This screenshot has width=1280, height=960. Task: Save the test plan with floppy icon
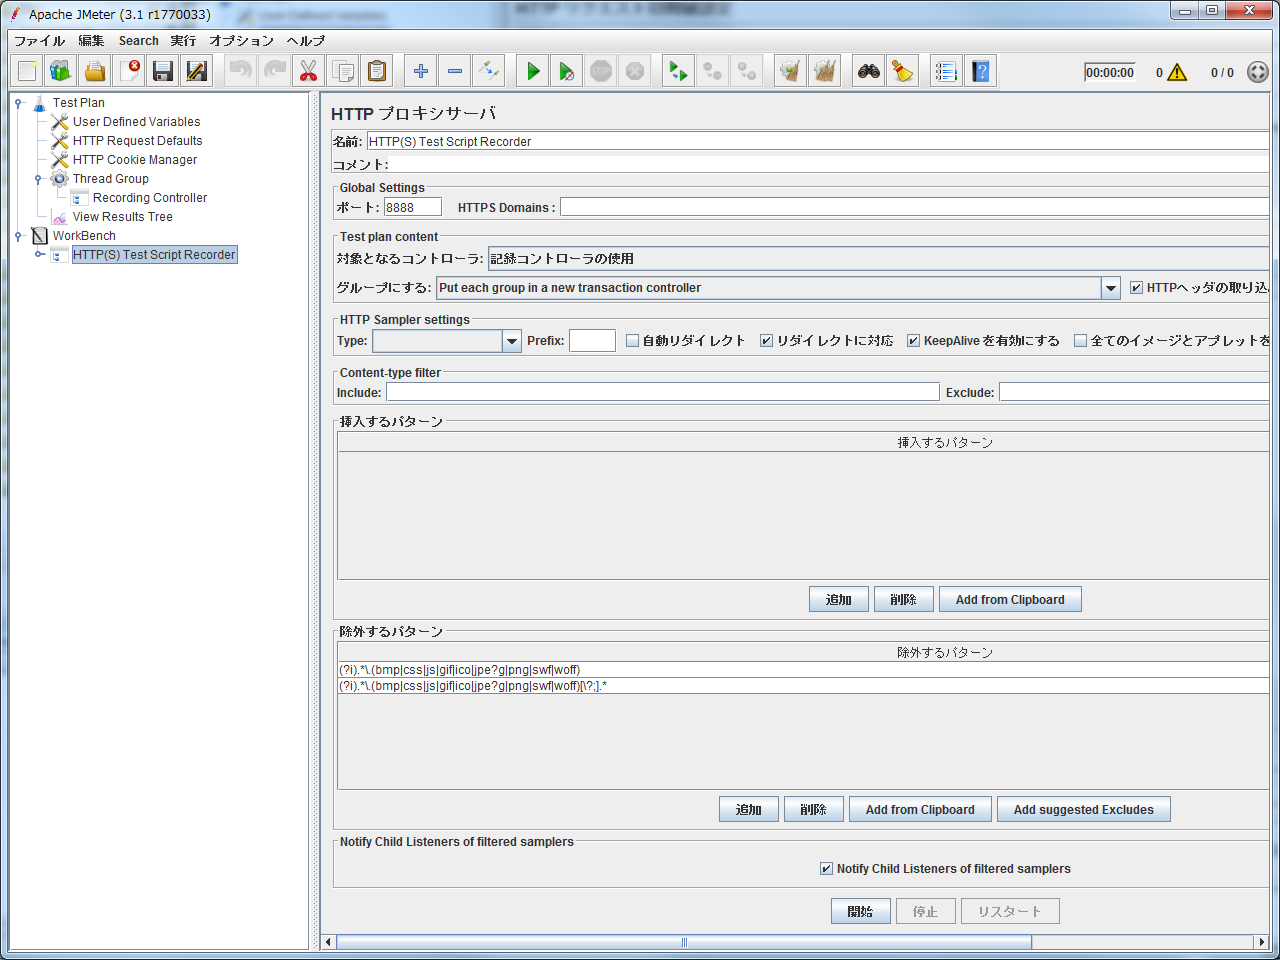click(x=163, y=71)
